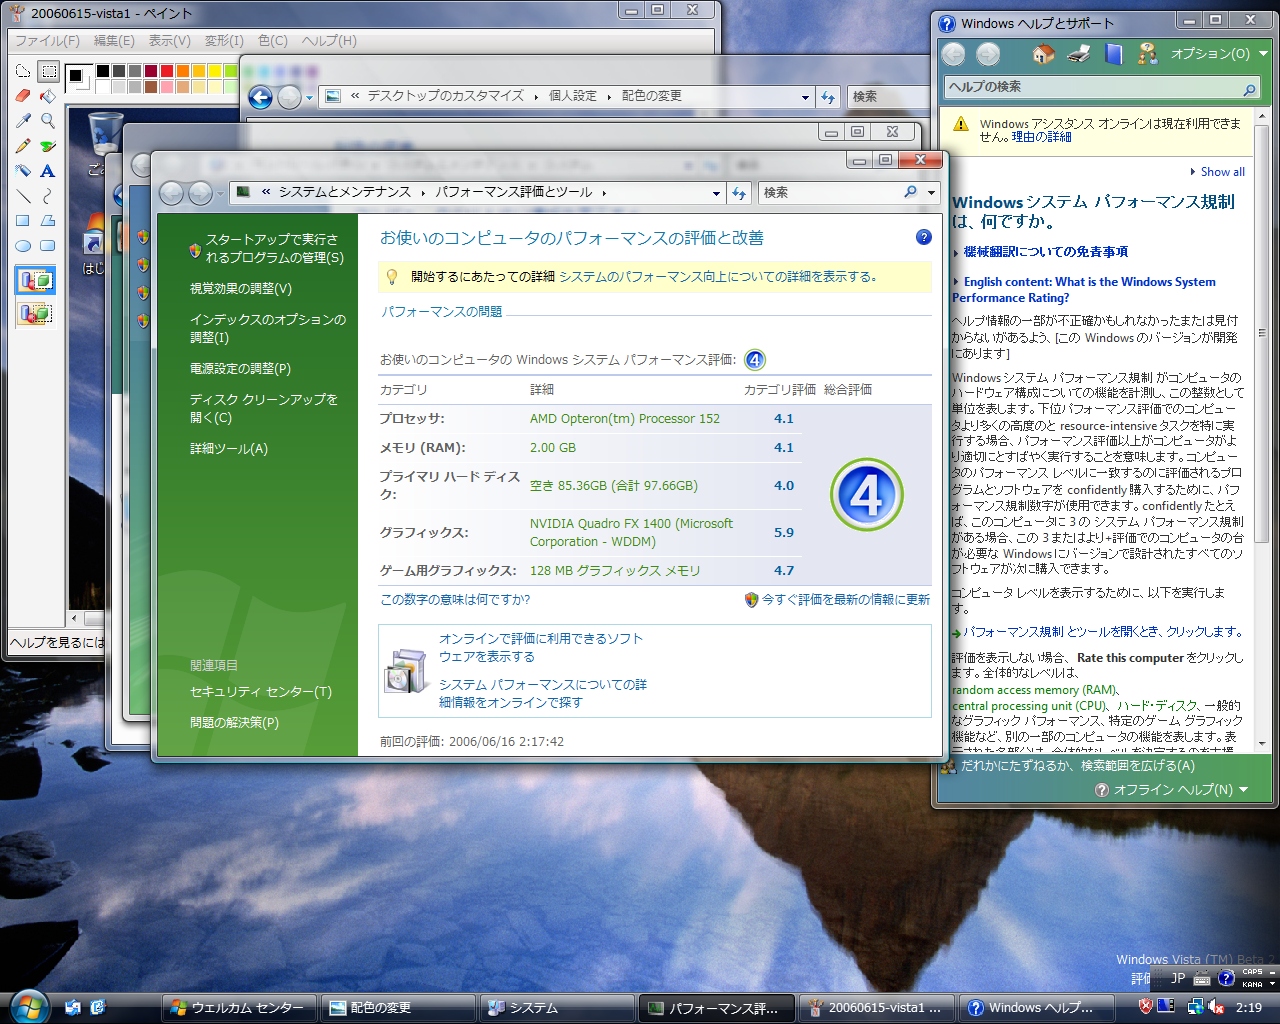The image size is (1280, 1024).
Task: Activate the Magnifier tool in Paint
Action: click(48, 121)
